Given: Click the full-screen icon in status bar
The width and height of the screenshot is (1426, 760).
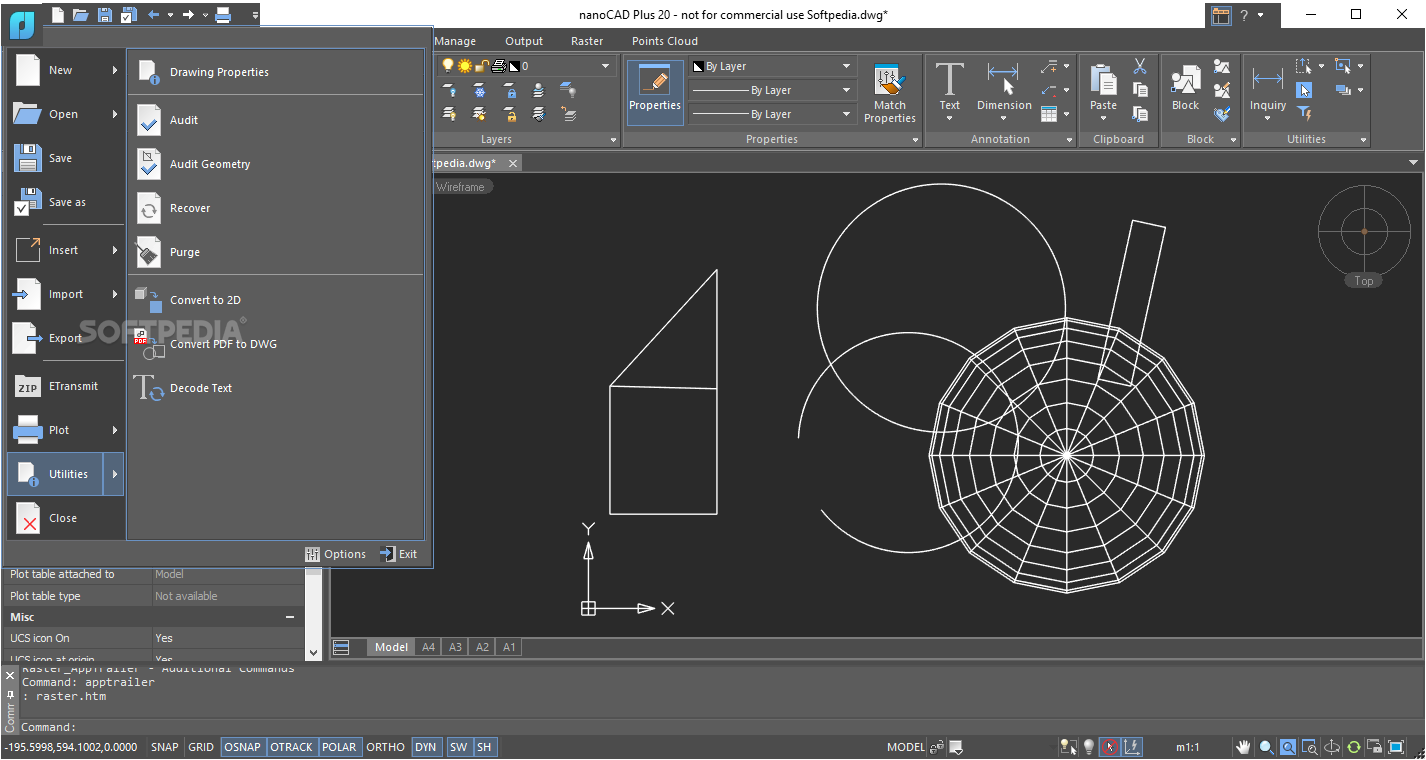Looking at the screenshot, I should (x=1398, y=747).
